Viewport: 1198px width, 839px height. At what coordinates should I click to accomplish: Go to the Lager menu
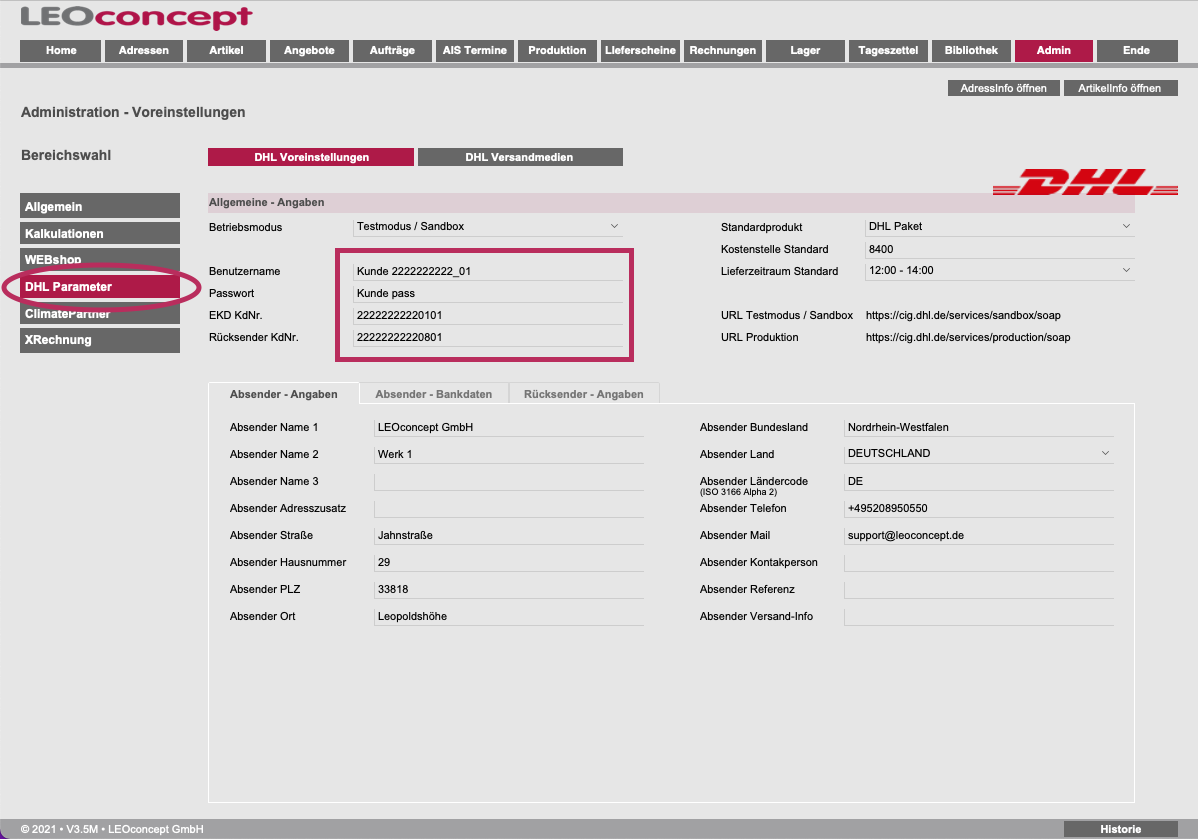pos(805,50)
